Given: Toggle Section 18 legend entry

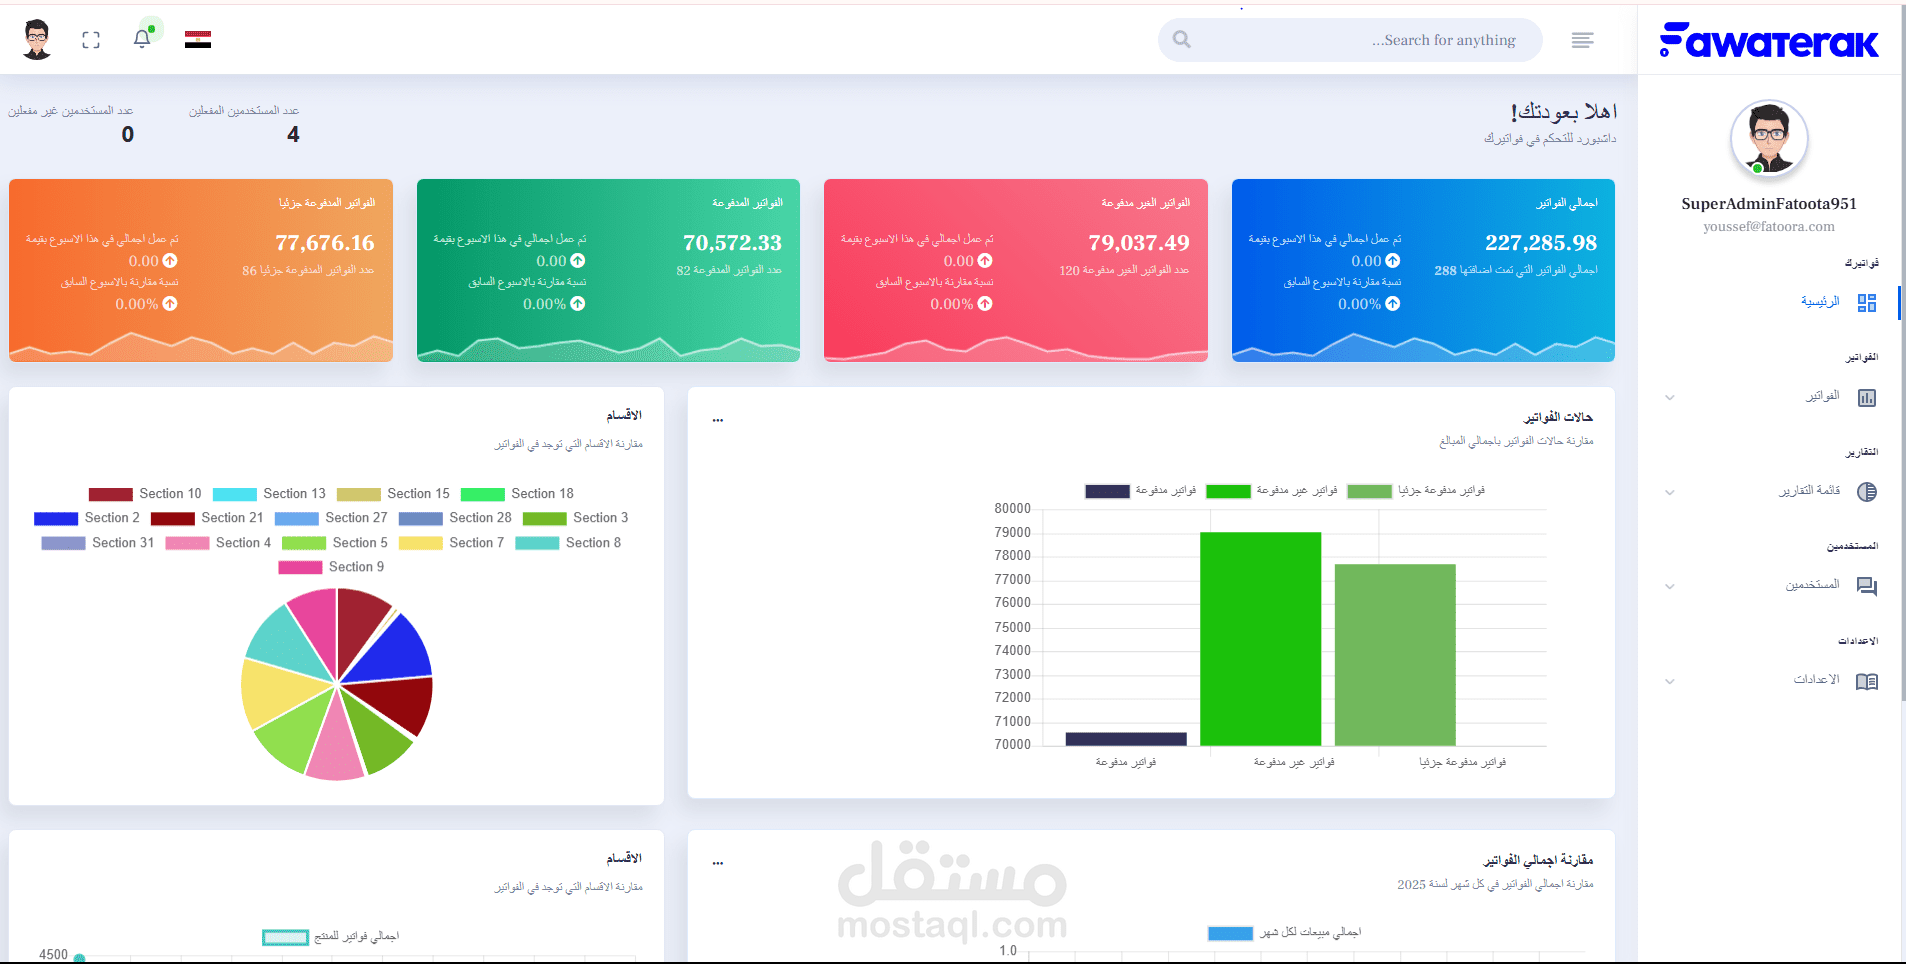Looking at the screenshot, I should [x=517, y=494].
